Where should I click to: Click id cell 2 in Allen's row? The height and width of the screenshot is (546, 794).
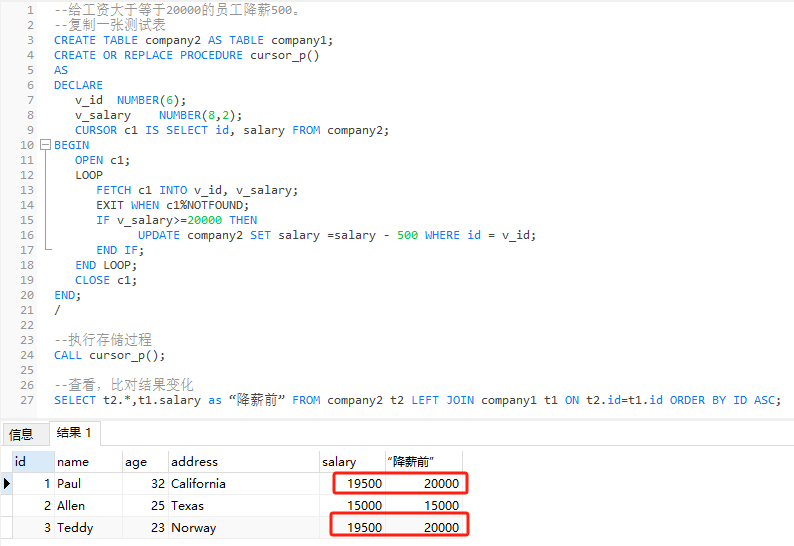click(33, 505)
